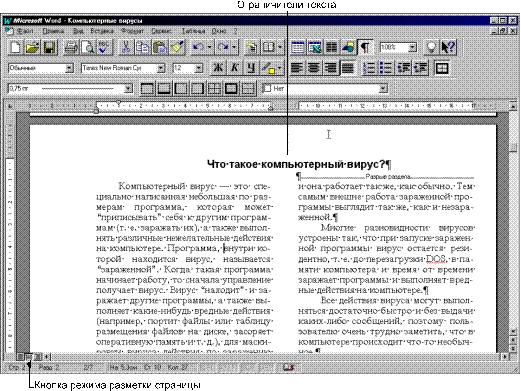The image size is (521, 391).
Task: Open the Вид menu
Action: (x=78, y=31)
